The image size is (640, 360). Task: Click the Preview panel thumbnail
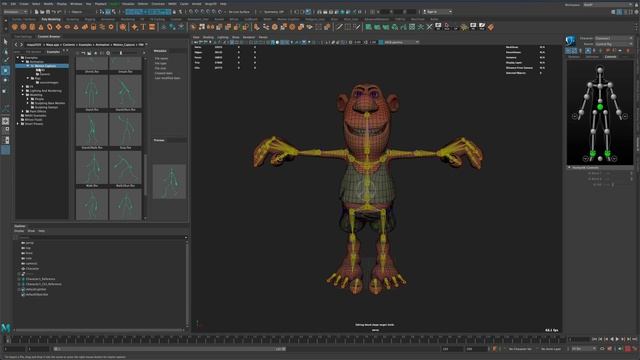pyautogui.click(x=169, y=181)
